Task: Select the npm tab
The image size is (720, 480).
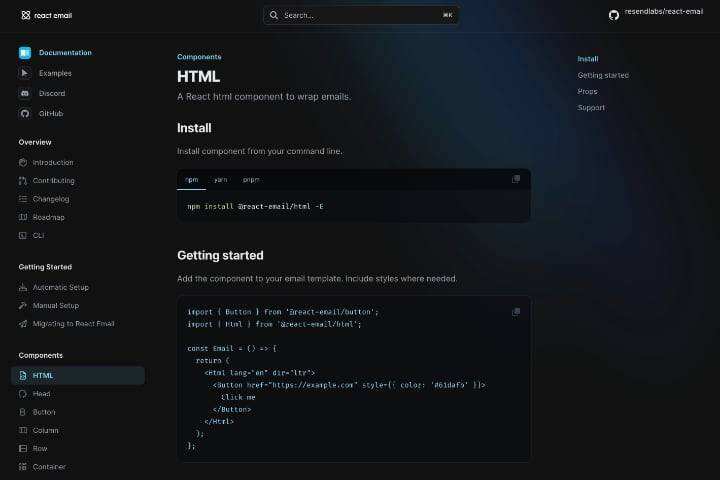Action: [x=192, y=179]
